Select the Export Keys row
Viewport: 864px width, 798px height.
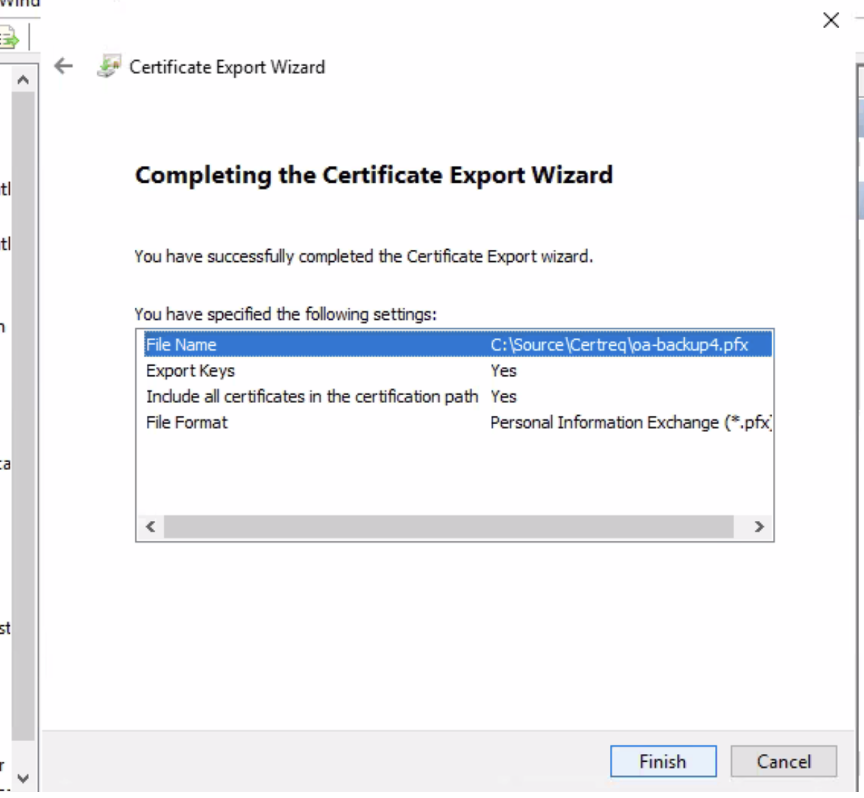190,371
